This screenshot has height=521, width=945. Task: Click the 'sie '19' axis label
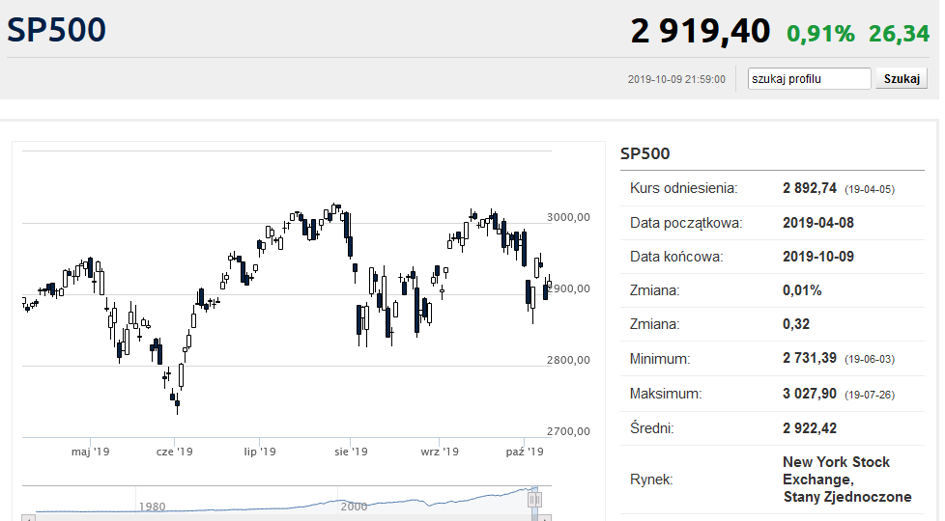[x=351, y=451]
